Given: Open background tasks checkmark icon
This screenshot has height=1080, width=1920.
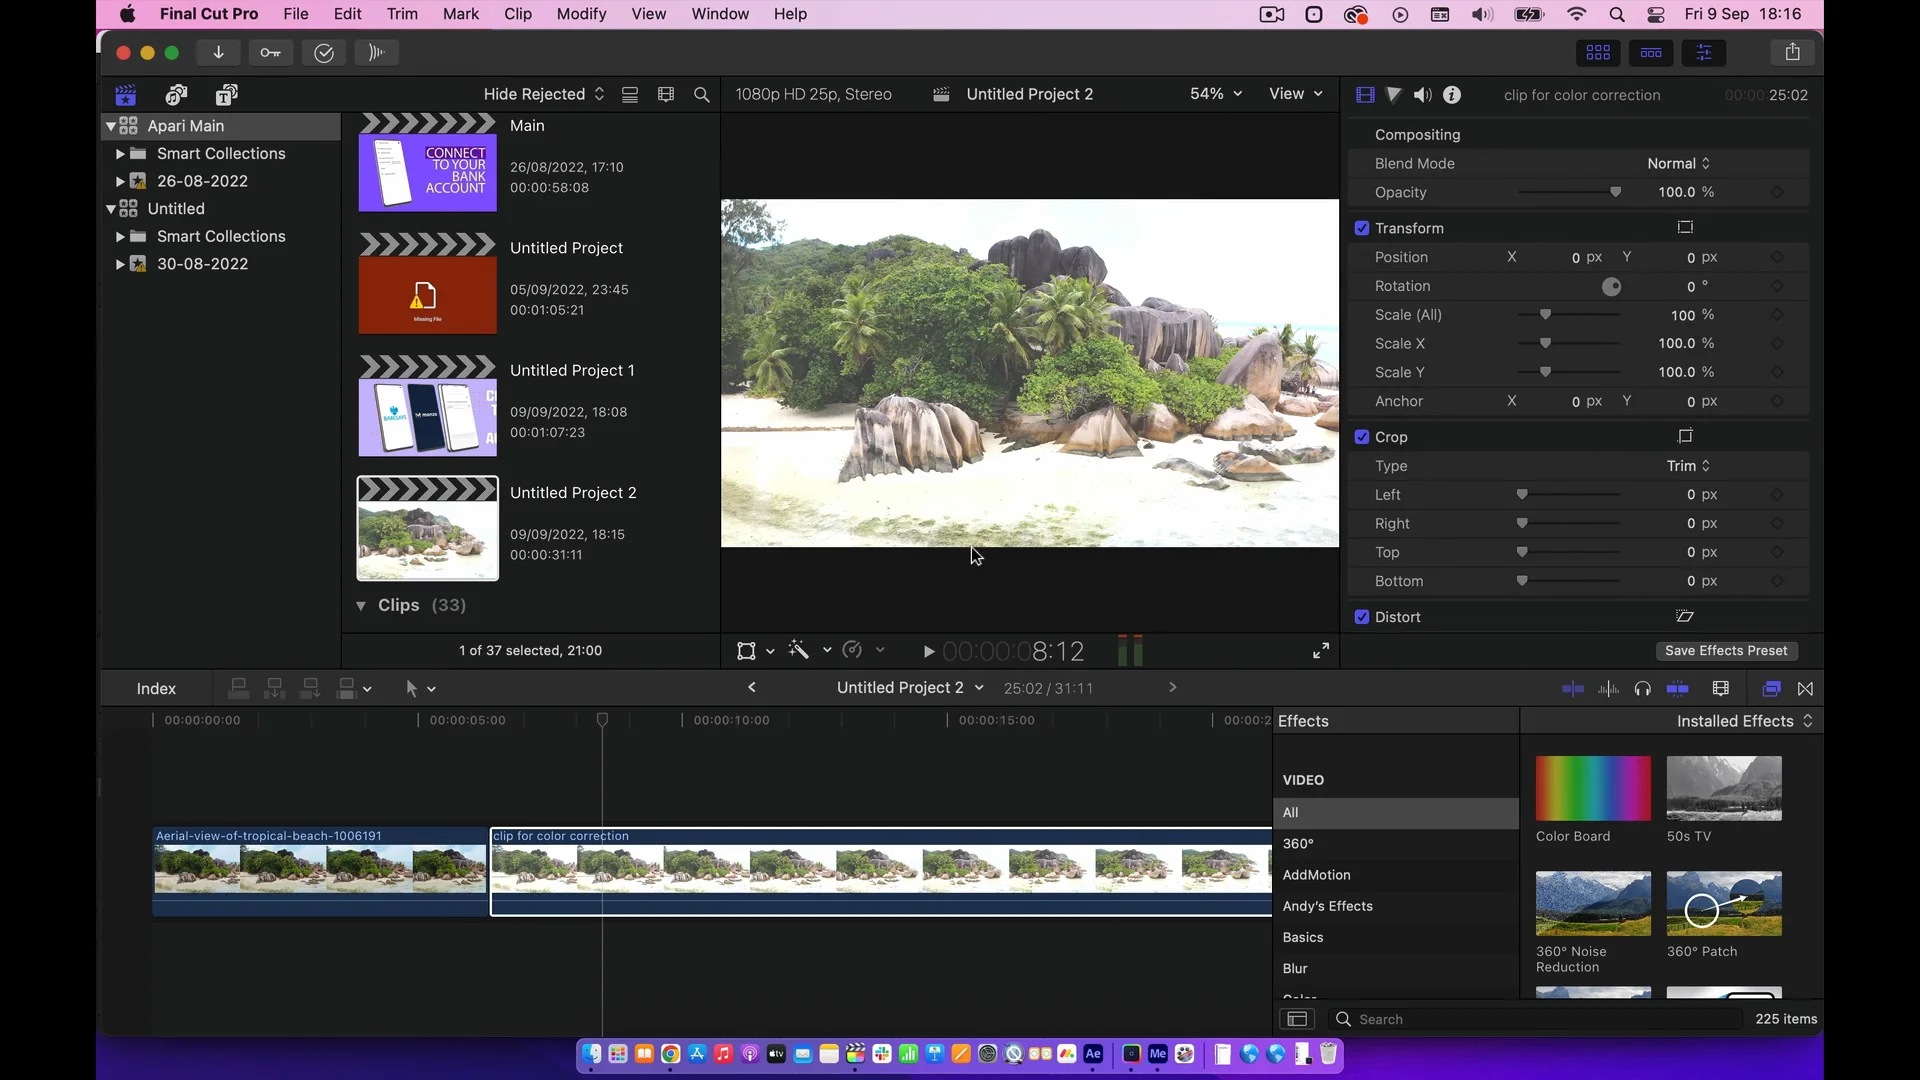Looking at the screenshot, I should tap(324, 53).
